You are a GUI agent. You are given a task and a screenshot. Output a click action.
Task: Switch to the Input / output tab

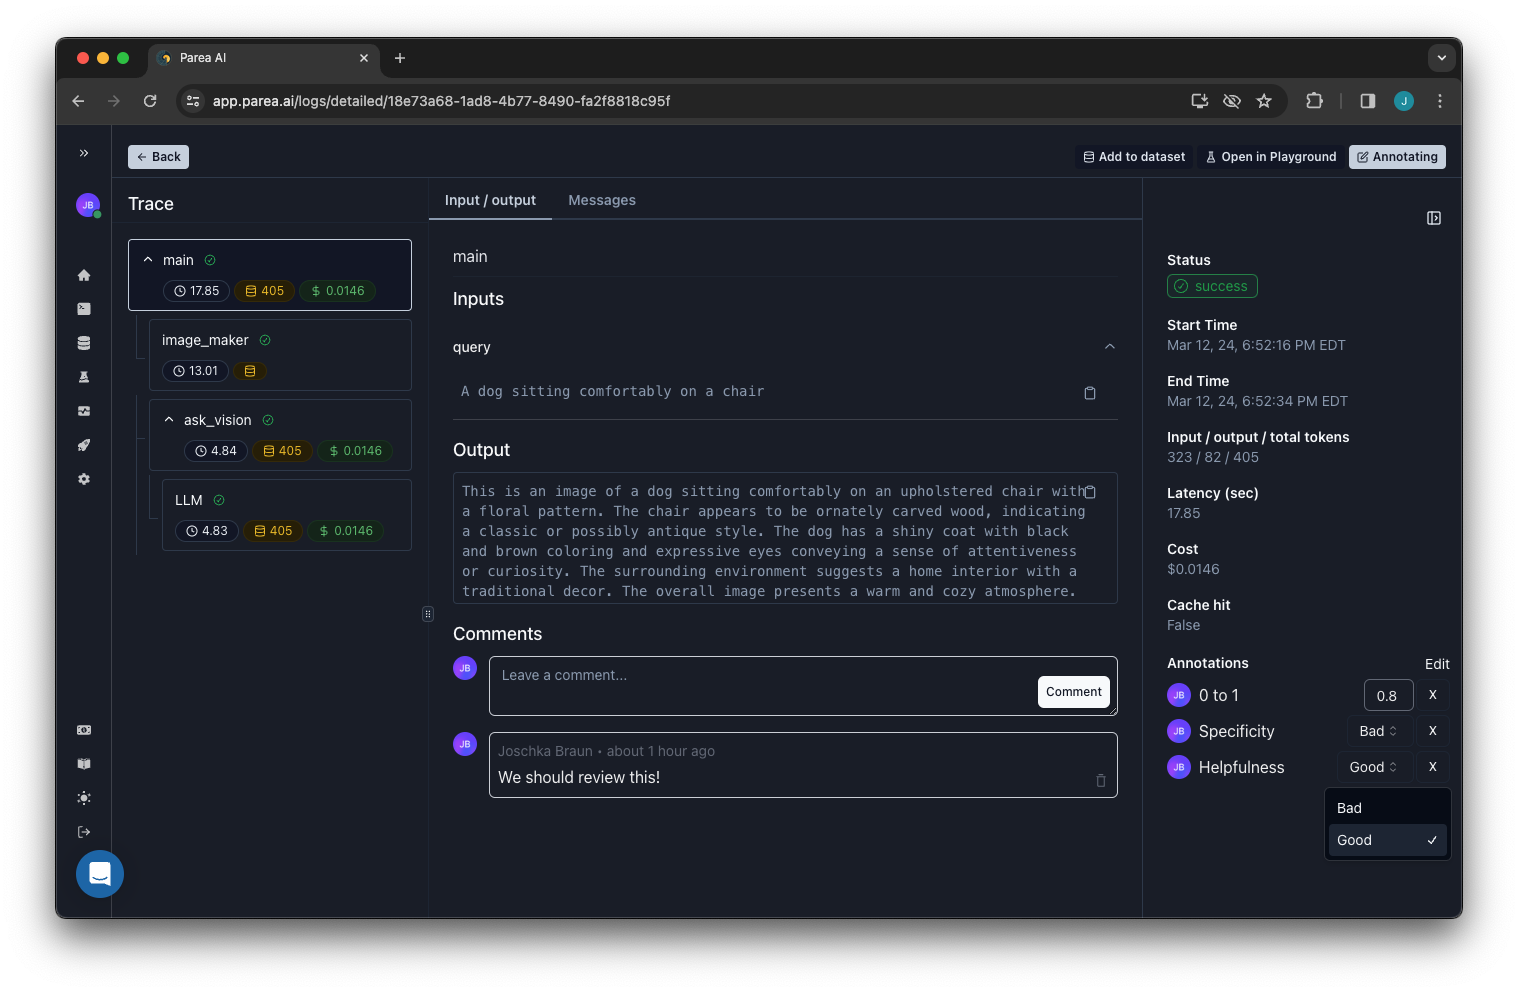[x=490, y=200]
